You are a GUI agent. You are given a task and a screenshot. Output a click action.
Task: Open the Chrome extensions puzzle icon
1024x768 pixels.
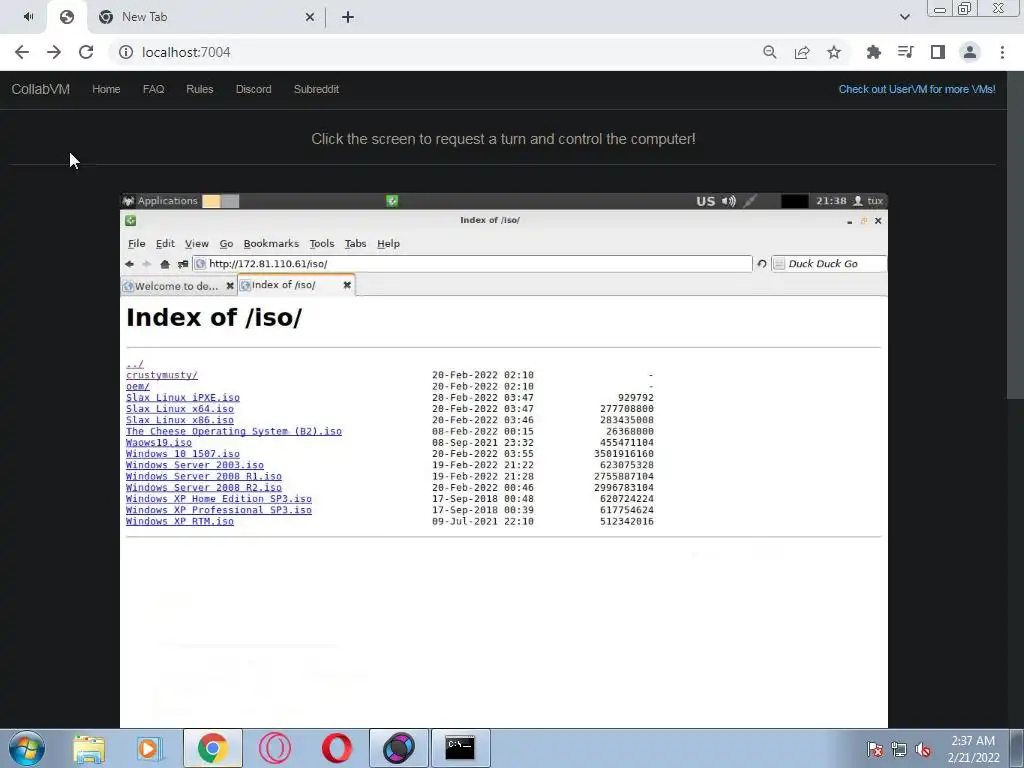[x=873, y=52]
